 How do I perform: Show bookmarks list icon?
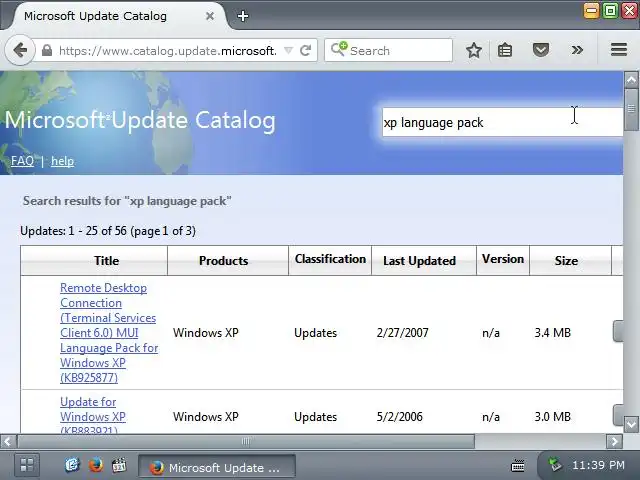click(x=505, y=50)
